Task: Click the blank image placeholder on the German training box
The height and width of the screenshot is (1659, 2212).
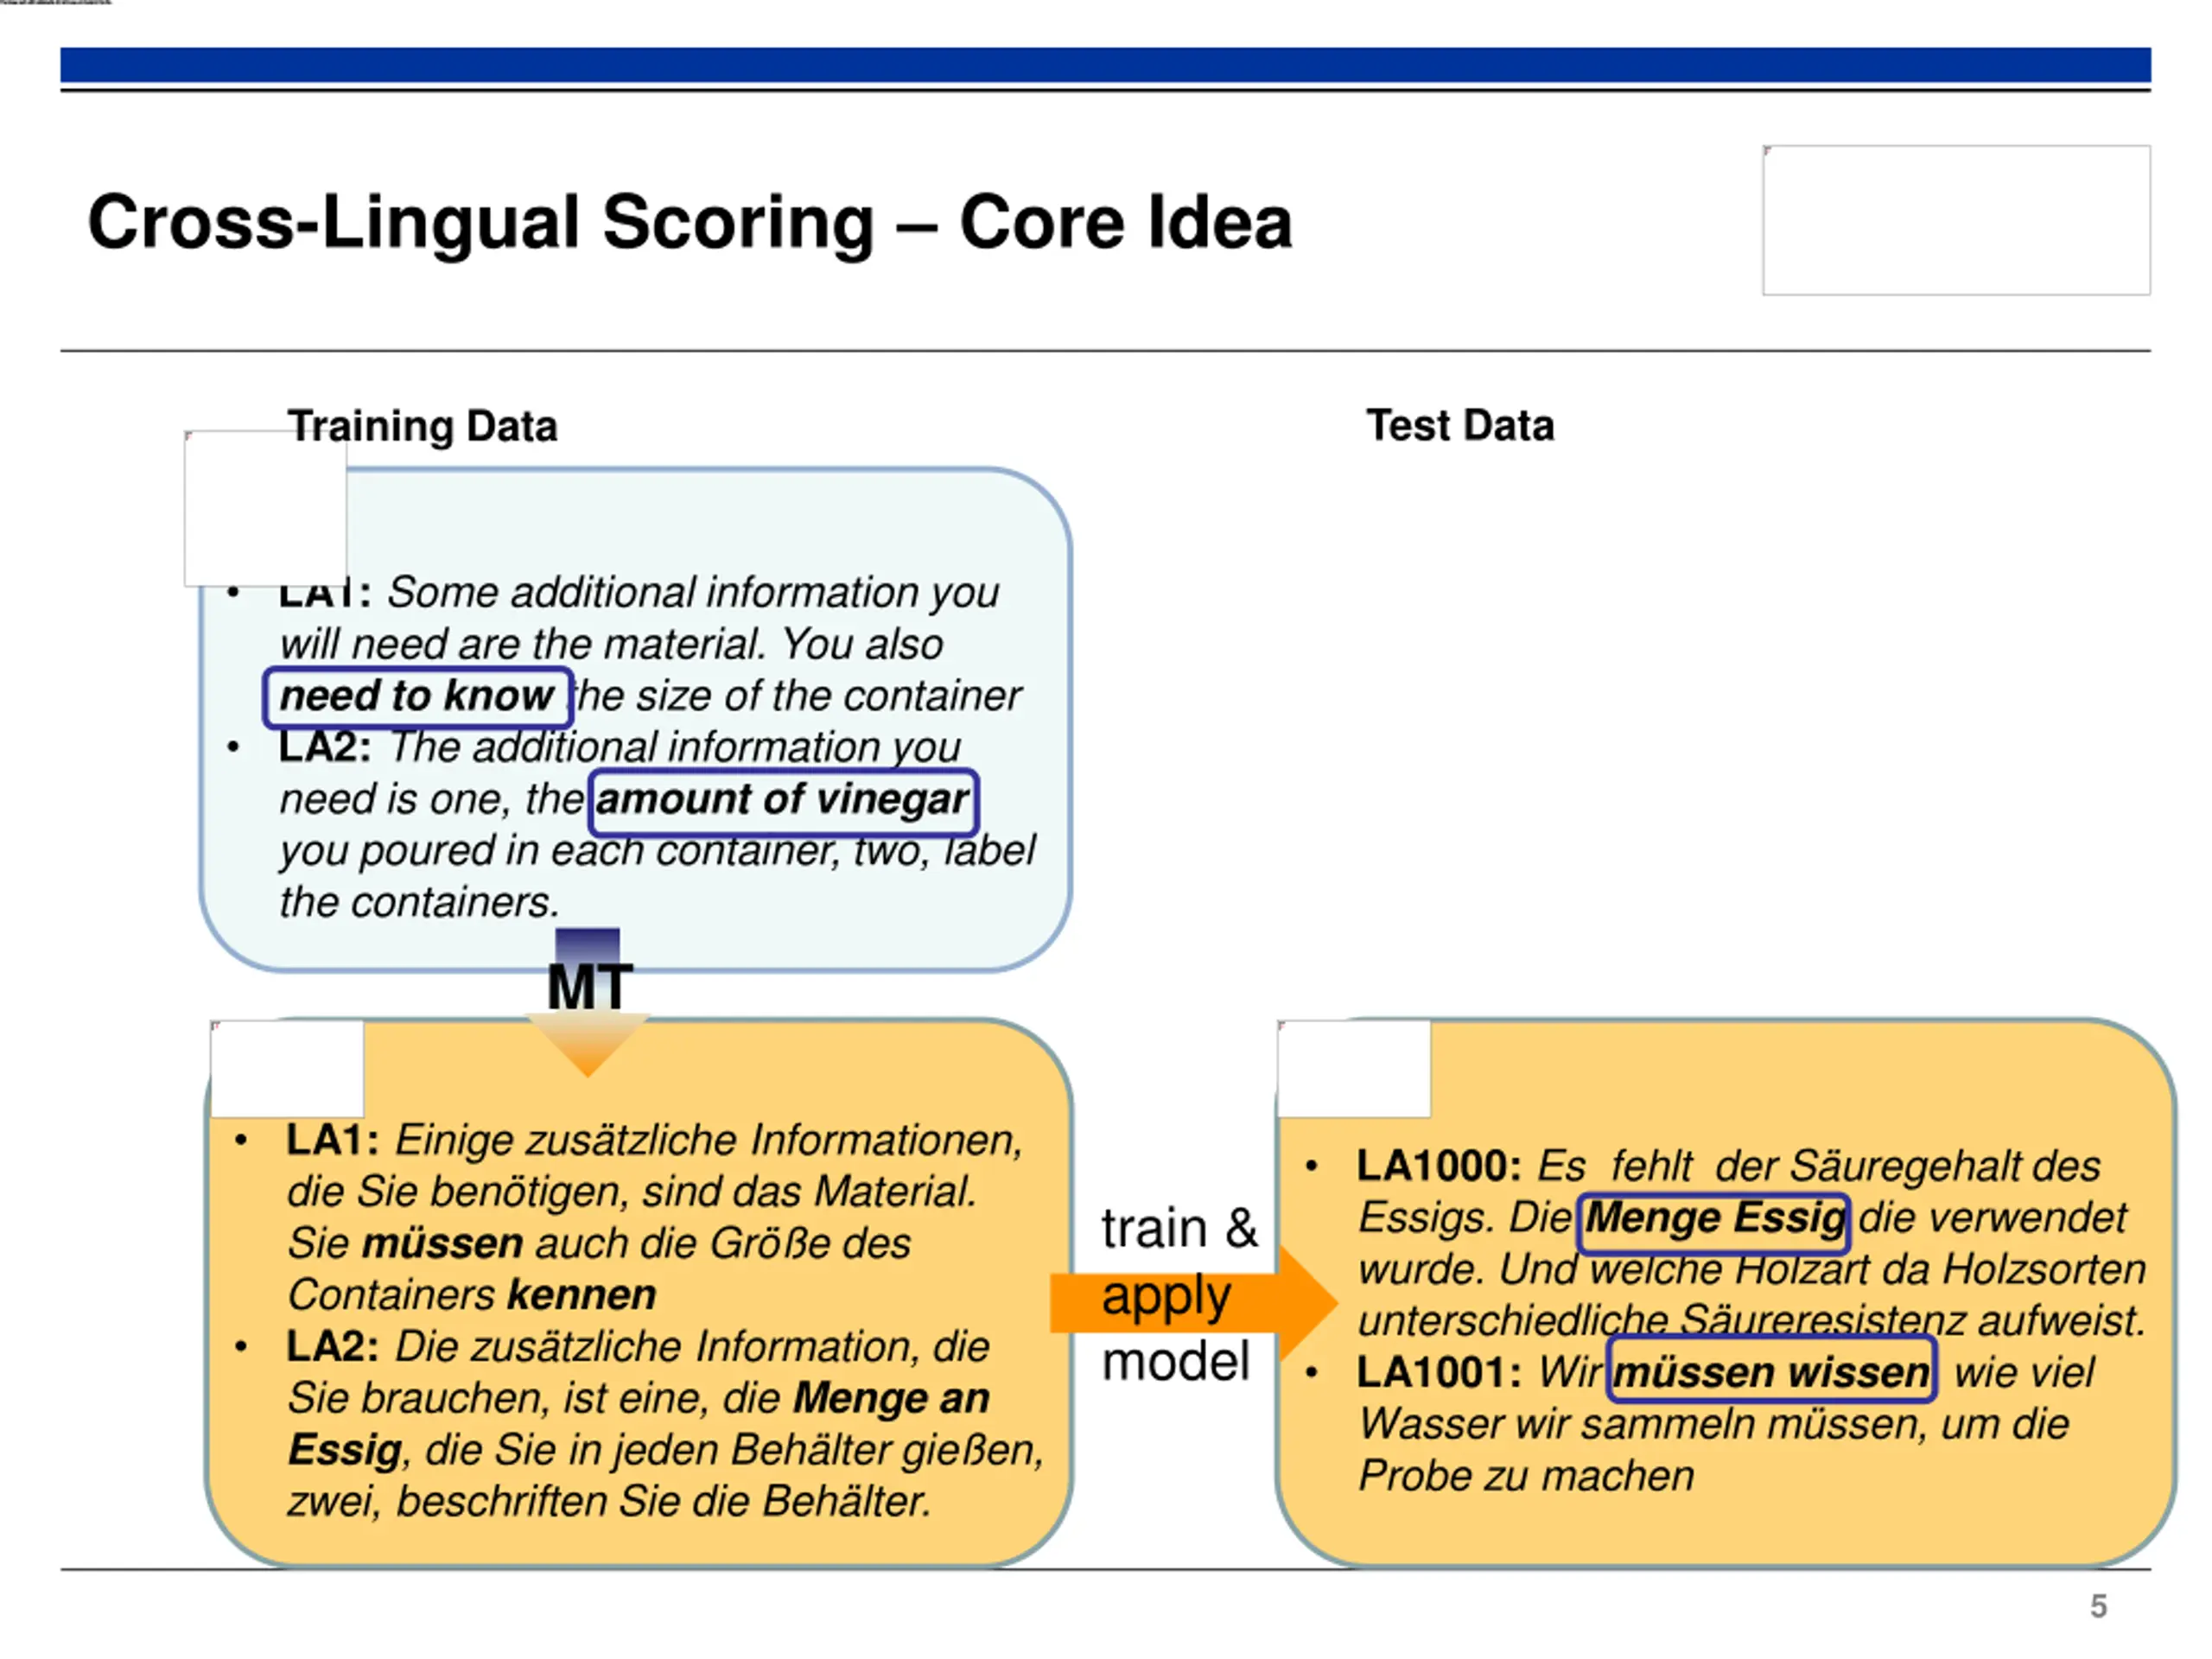Action: [x=287, y=1068]
